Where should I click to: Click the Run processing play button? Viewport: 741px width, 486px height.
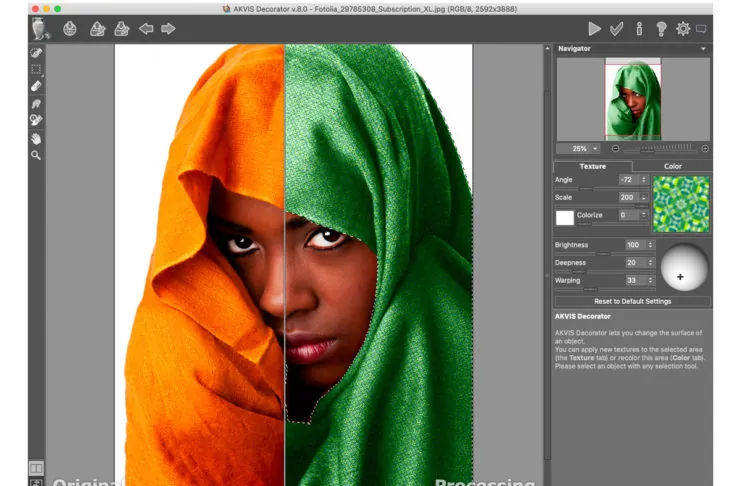coord(594,29)
